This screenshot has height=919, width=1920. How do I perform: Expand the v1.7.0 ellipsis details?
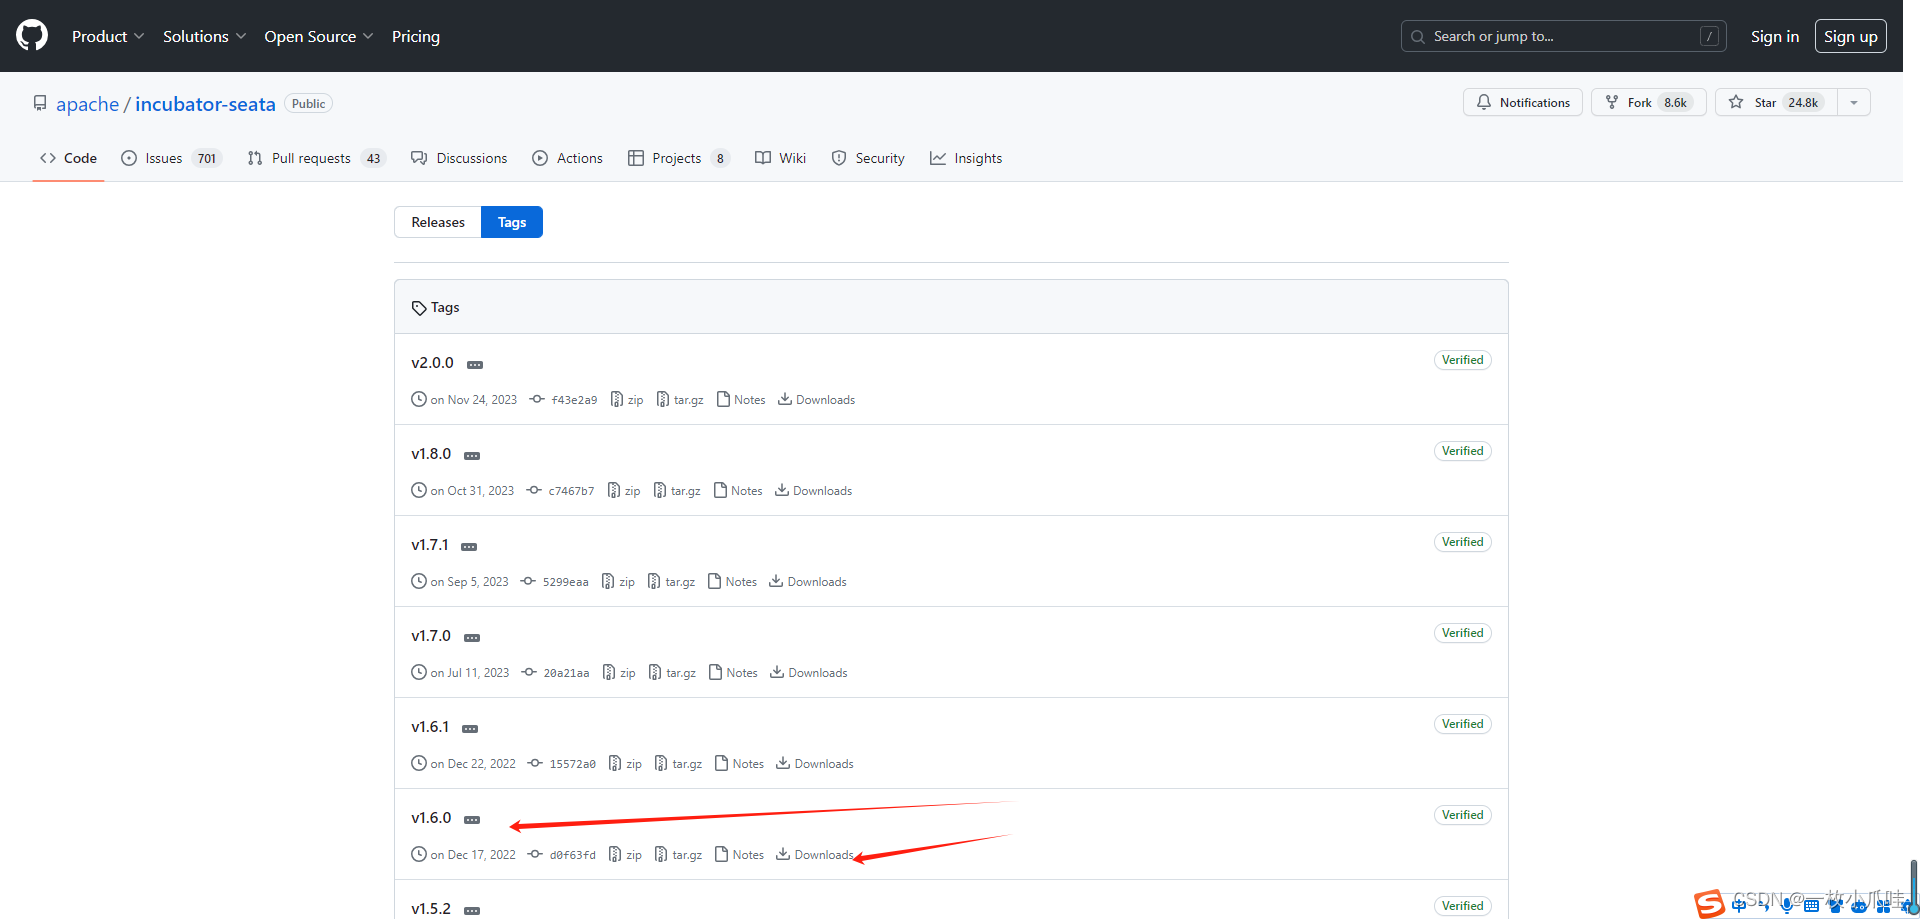click(472, 638)
